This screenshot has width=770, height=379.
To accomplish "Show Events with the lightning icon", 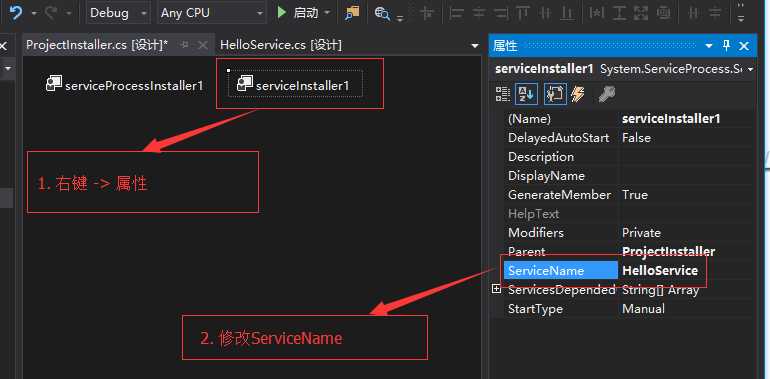I will coord(578,94).
